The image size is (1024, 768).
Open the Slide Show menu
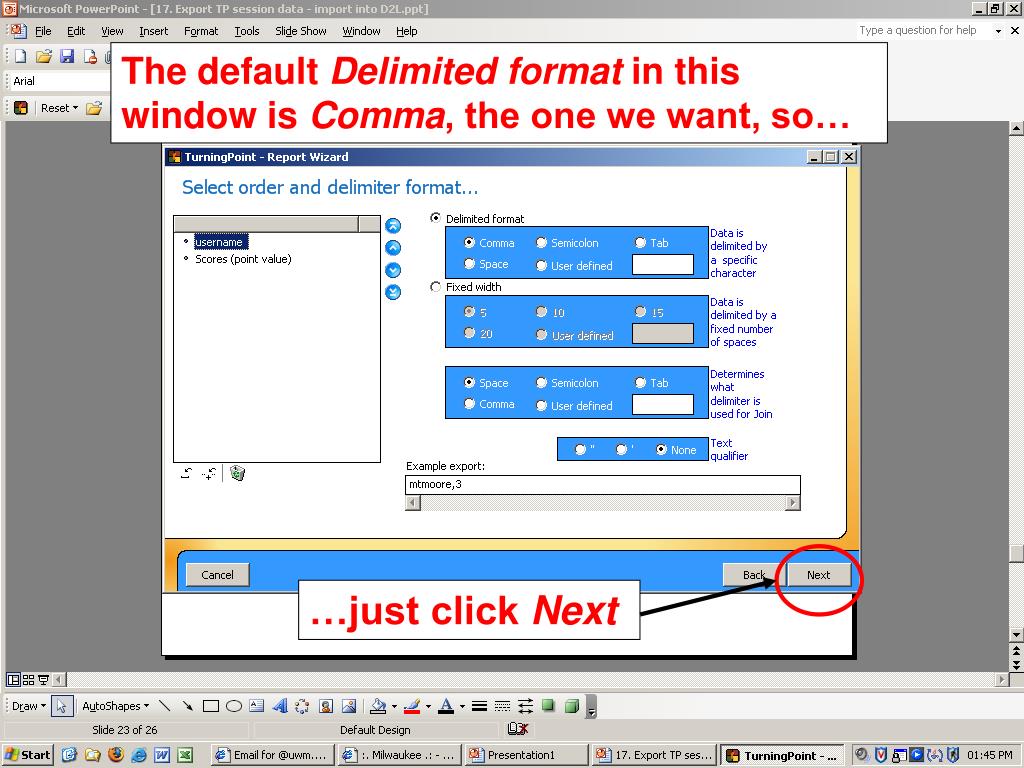[300, 31]
